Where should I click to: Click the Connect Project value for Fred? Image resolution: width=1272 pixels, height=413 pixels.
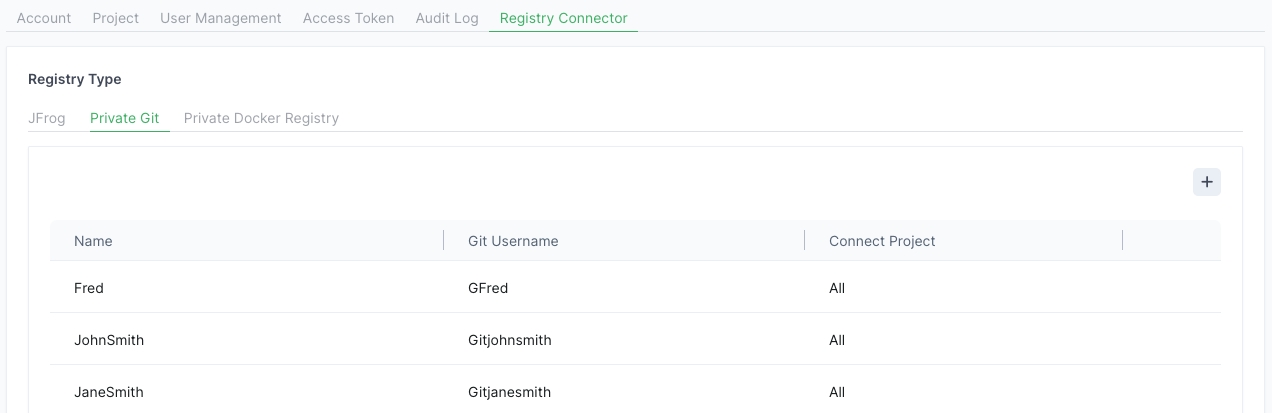[837, 288]
